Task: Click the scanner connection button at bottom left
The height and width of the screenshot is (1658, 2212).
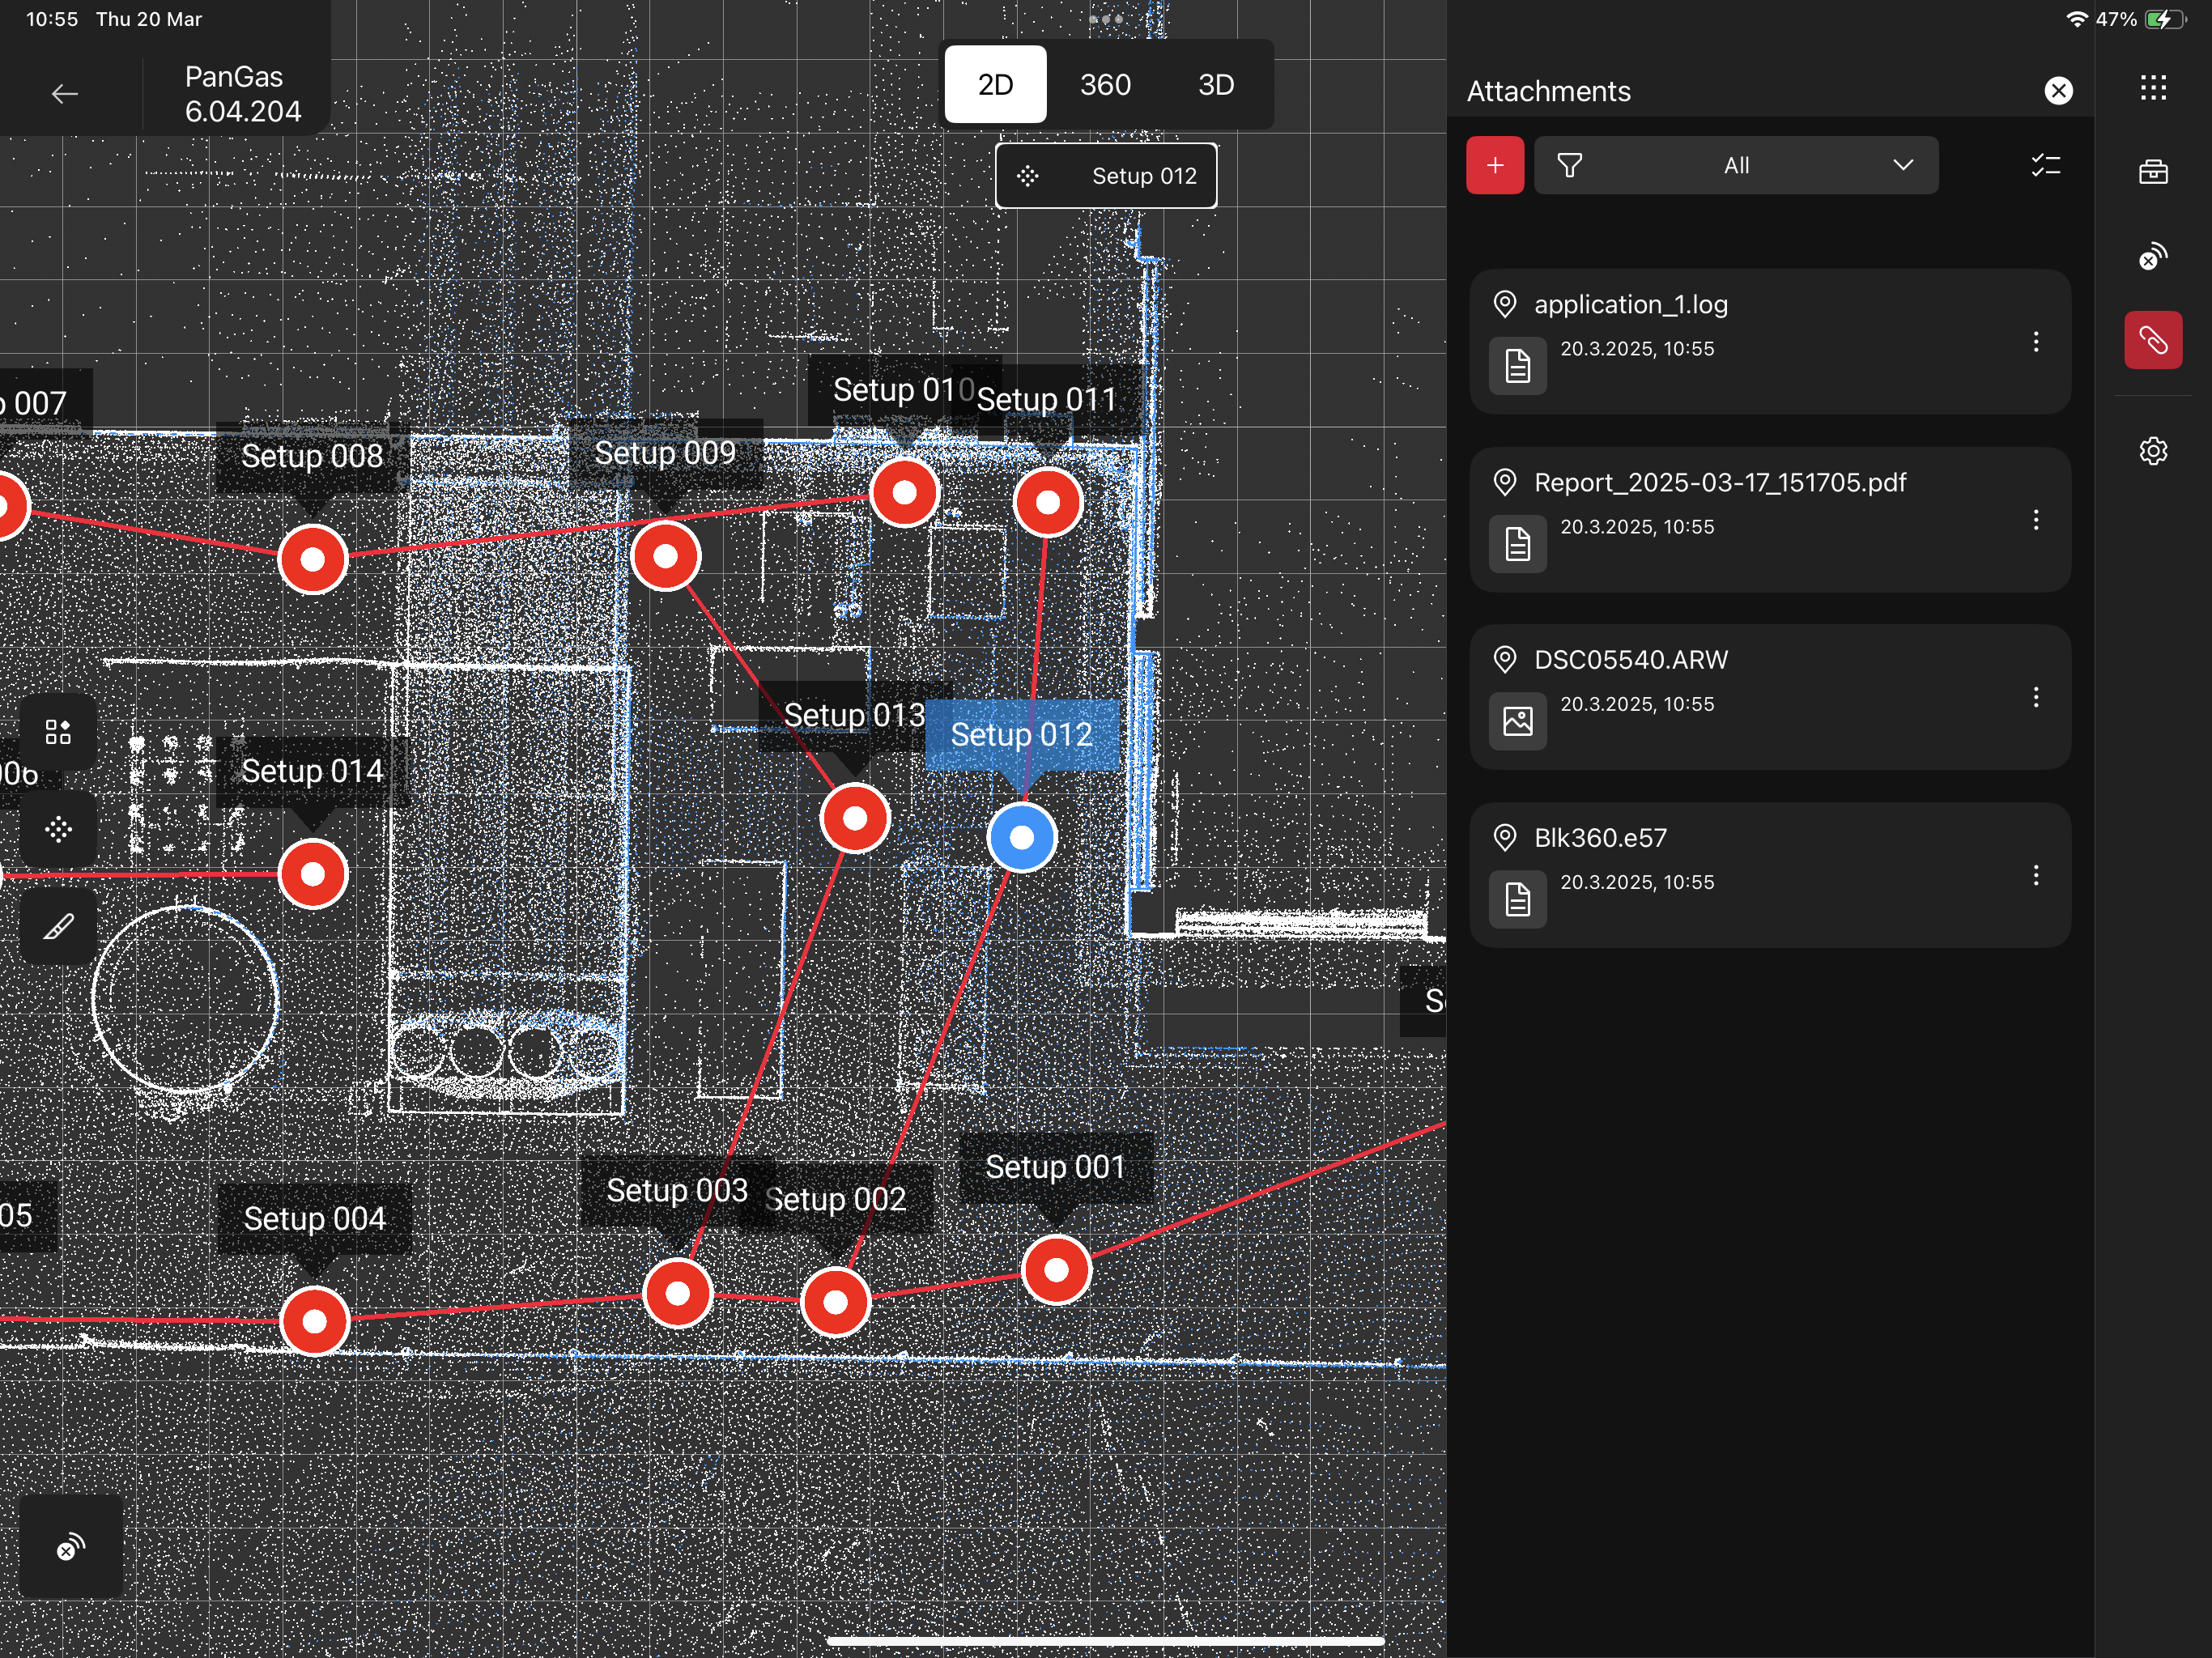Action: [x=70, y=1546]
